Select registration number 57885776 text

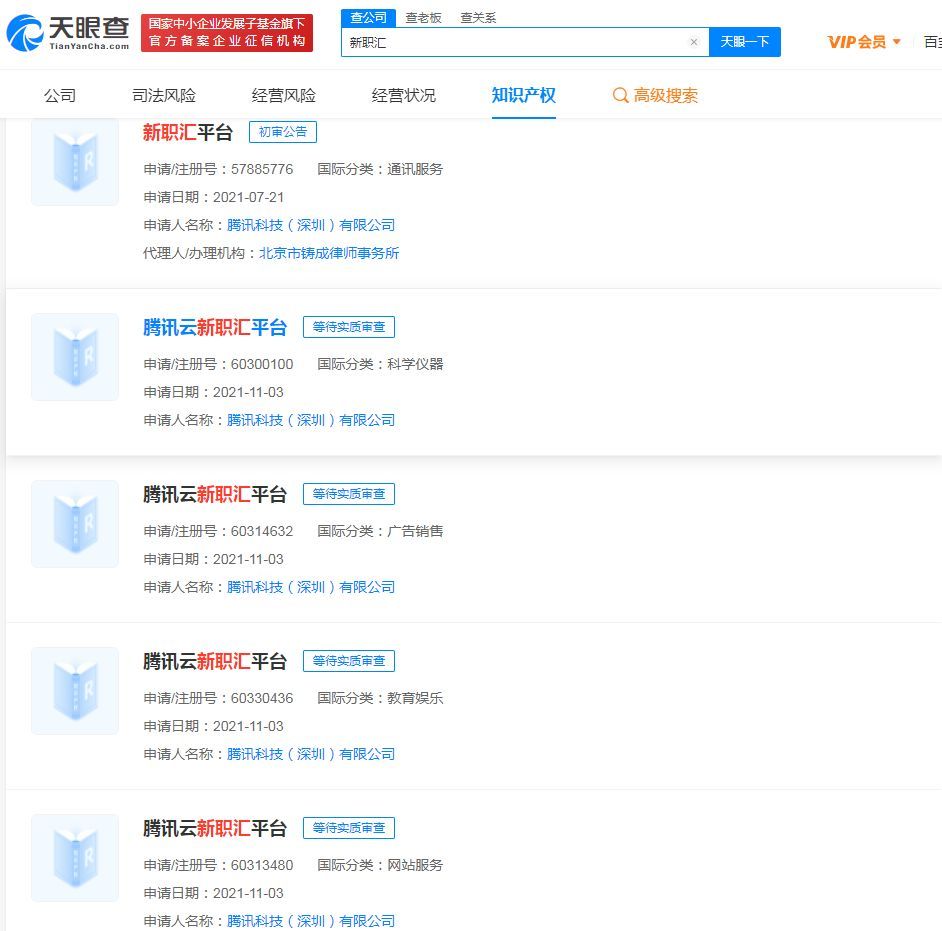[262, 169]
